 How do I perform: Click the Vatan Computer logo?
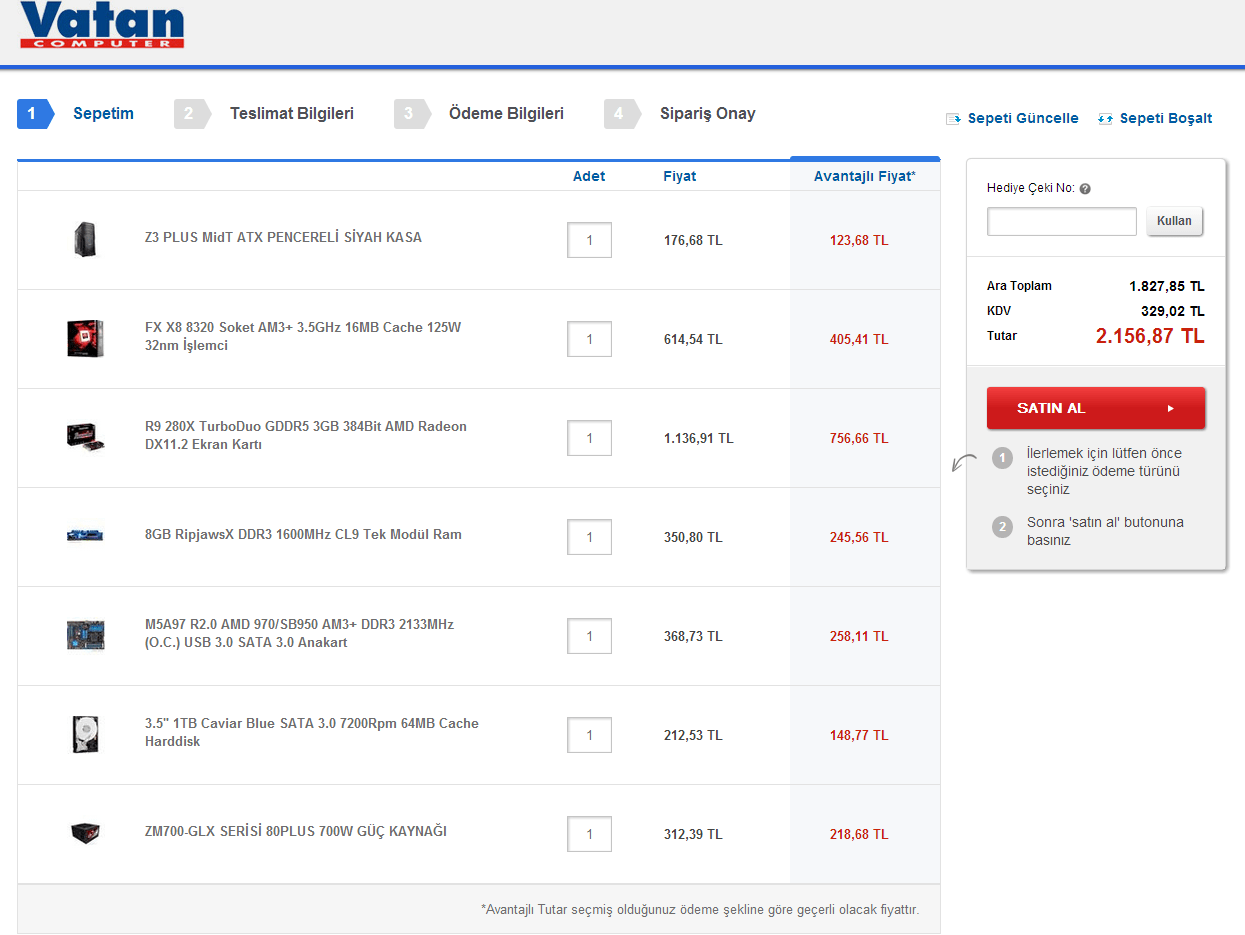click(102, 24)
